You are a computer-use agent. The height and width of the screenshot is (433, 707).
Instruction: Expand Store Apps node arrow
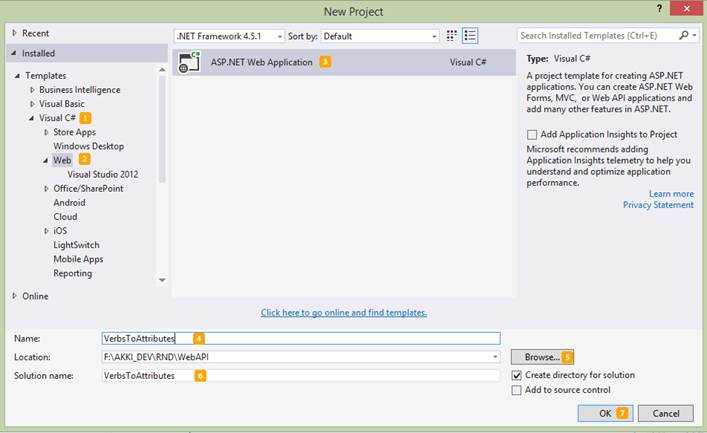pyautogui.click(x=46, y=132)
